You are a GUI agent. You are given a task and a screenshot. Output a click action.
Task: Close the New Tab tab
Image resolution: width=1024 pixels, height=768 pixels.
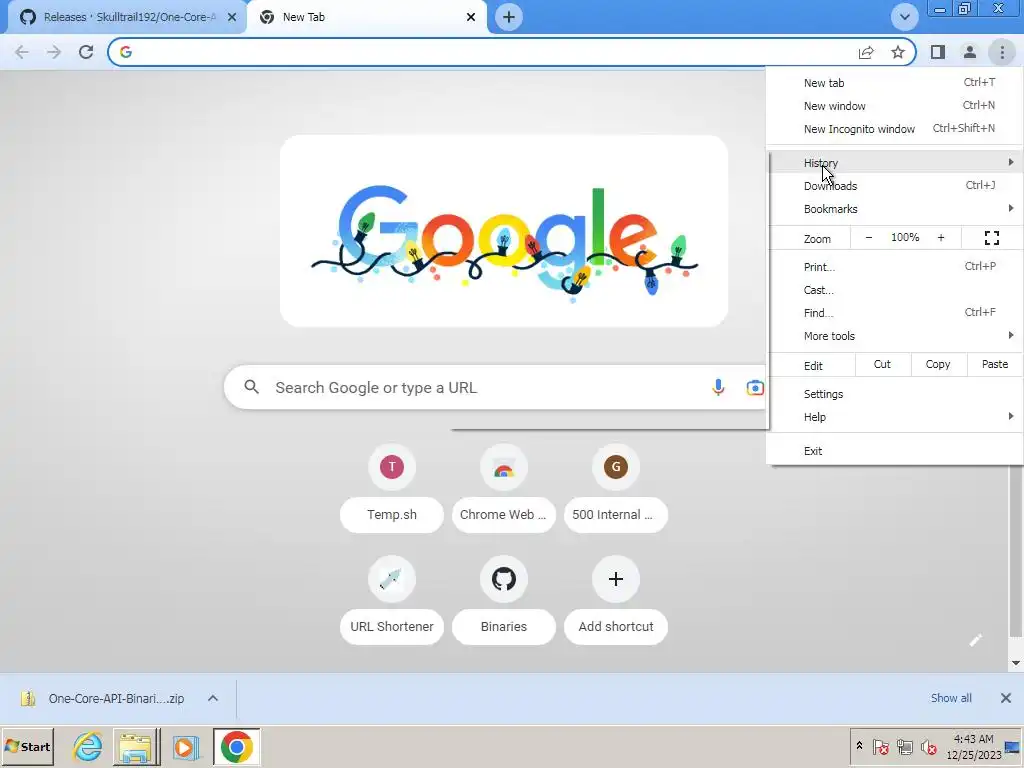point(471,17)
